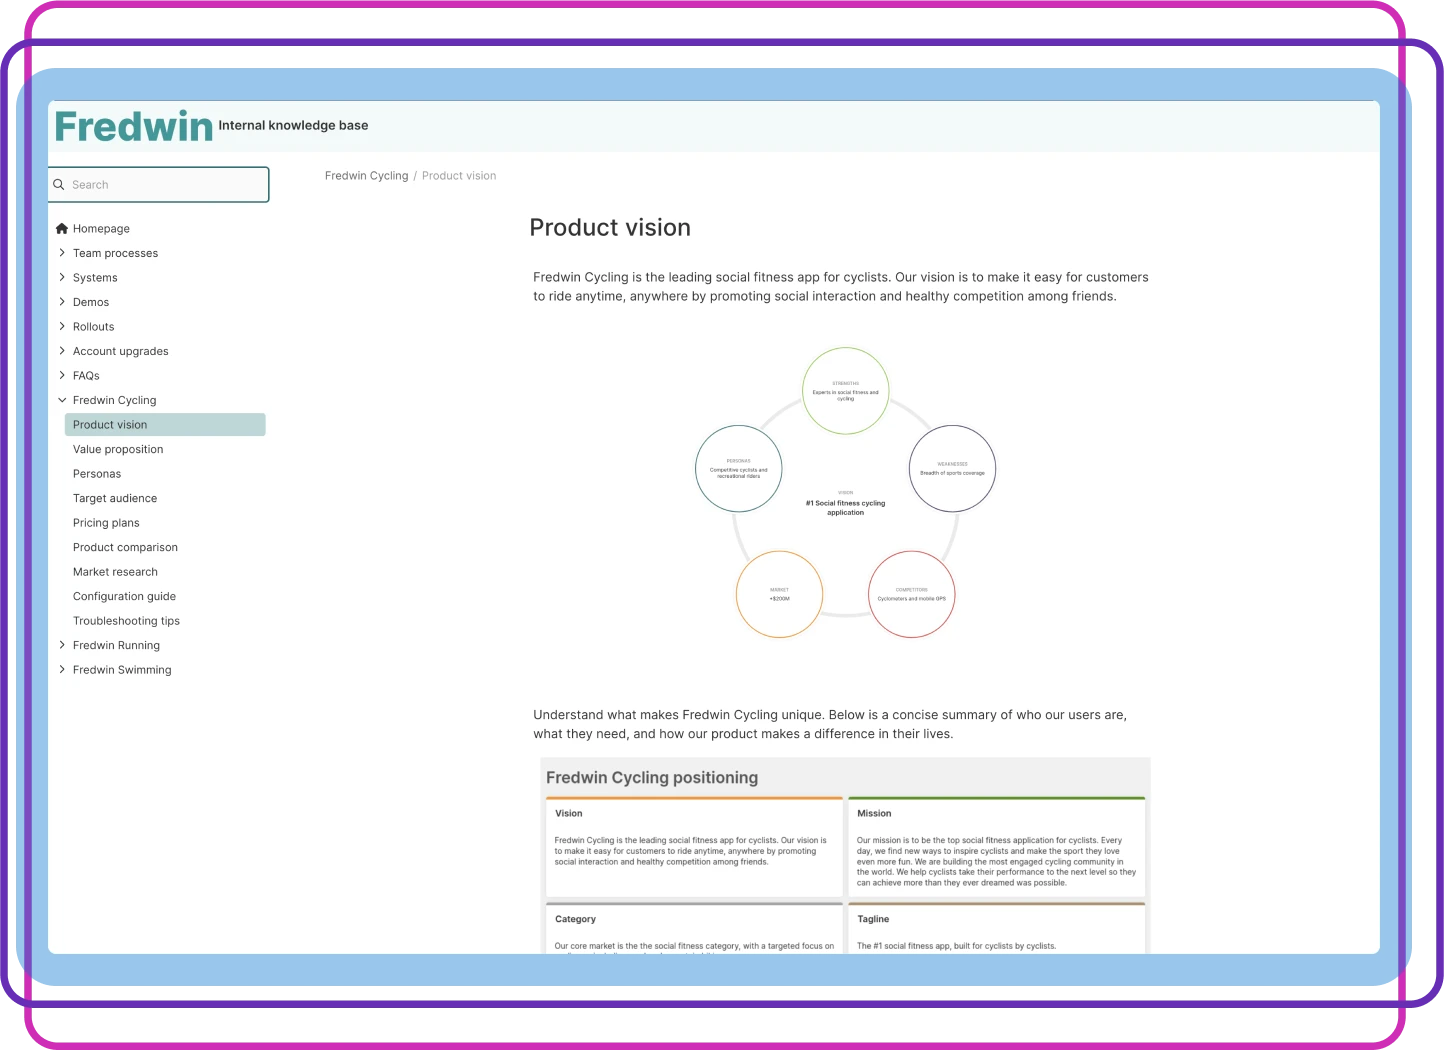Click Product vision breadcrumb text
Viewport: 1444px width, 1050px height.
[459, 176]
